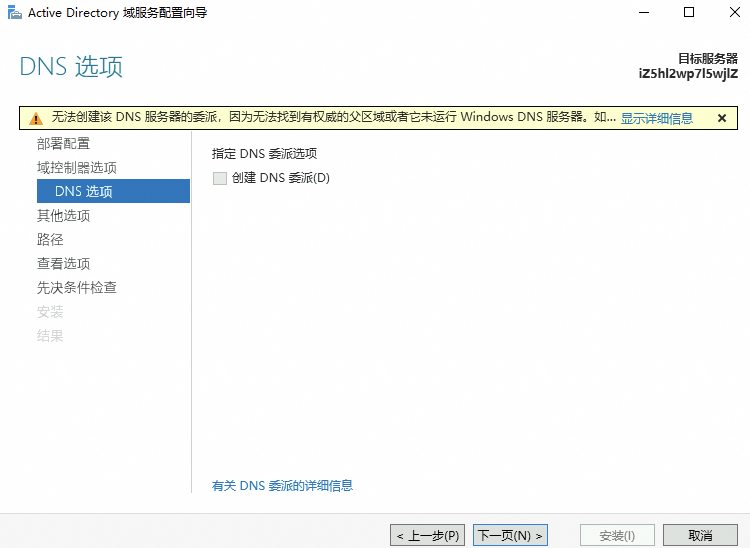Open 显示详细信息 link in warning banner
Screen dimensions: 750x548
pyautogui.click(x=657, y=118)
